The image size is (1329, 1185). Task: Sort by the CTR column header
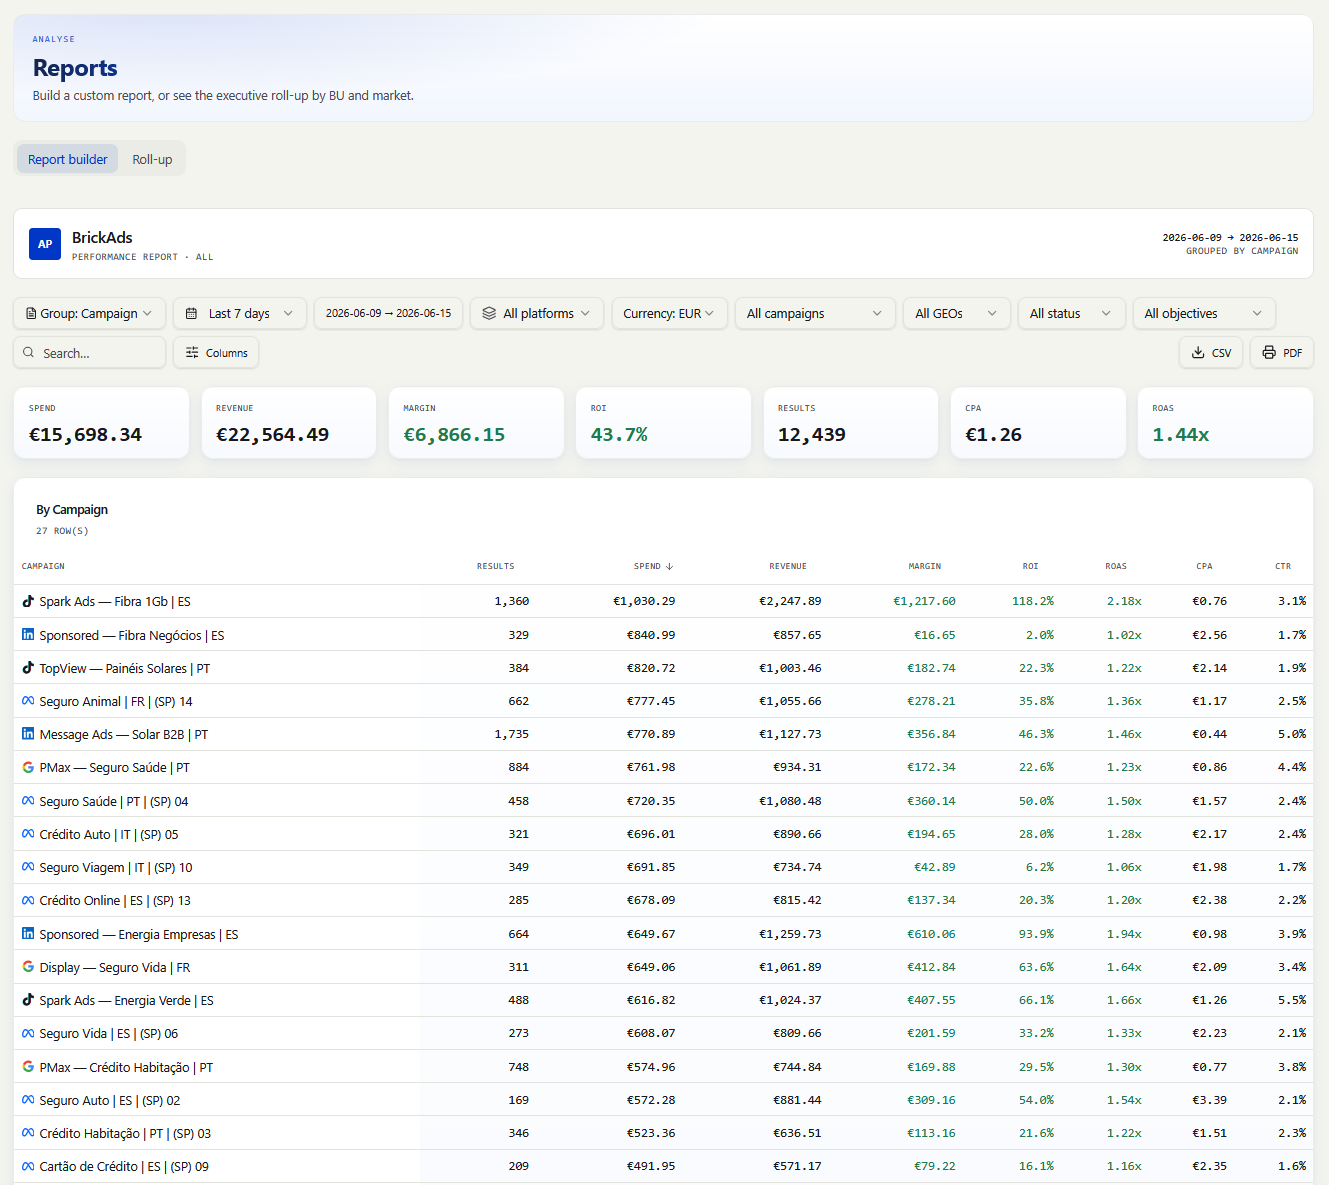click(x=1283, y=566)
